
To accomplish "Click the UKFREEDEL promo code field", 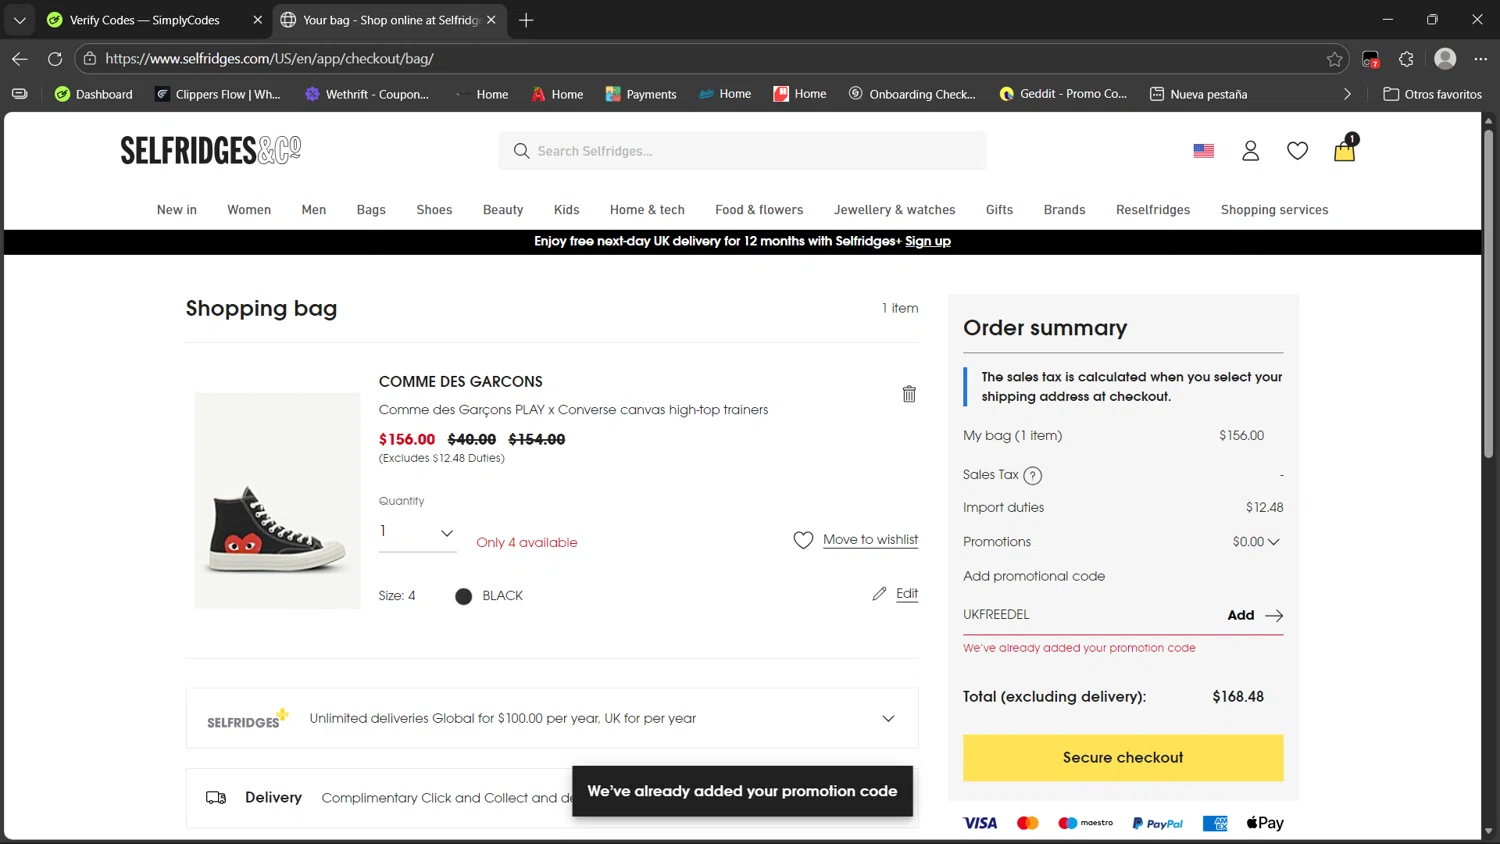I will tap(1090, 615).
